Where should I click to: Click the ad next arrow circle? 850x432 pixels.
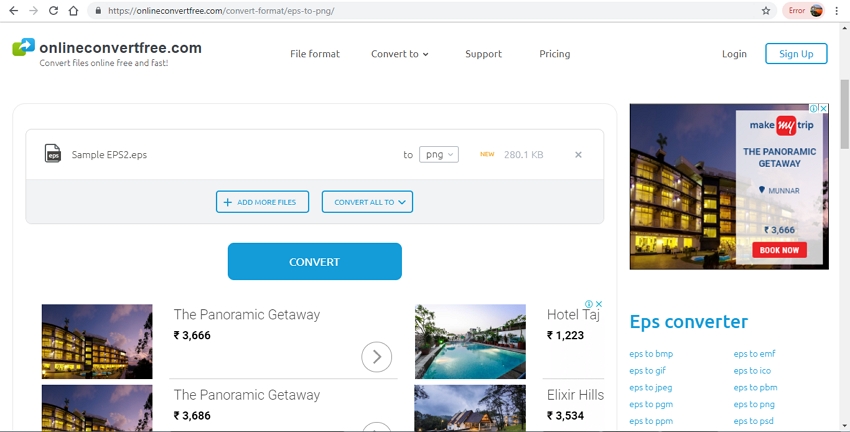(x=376, y=357)
